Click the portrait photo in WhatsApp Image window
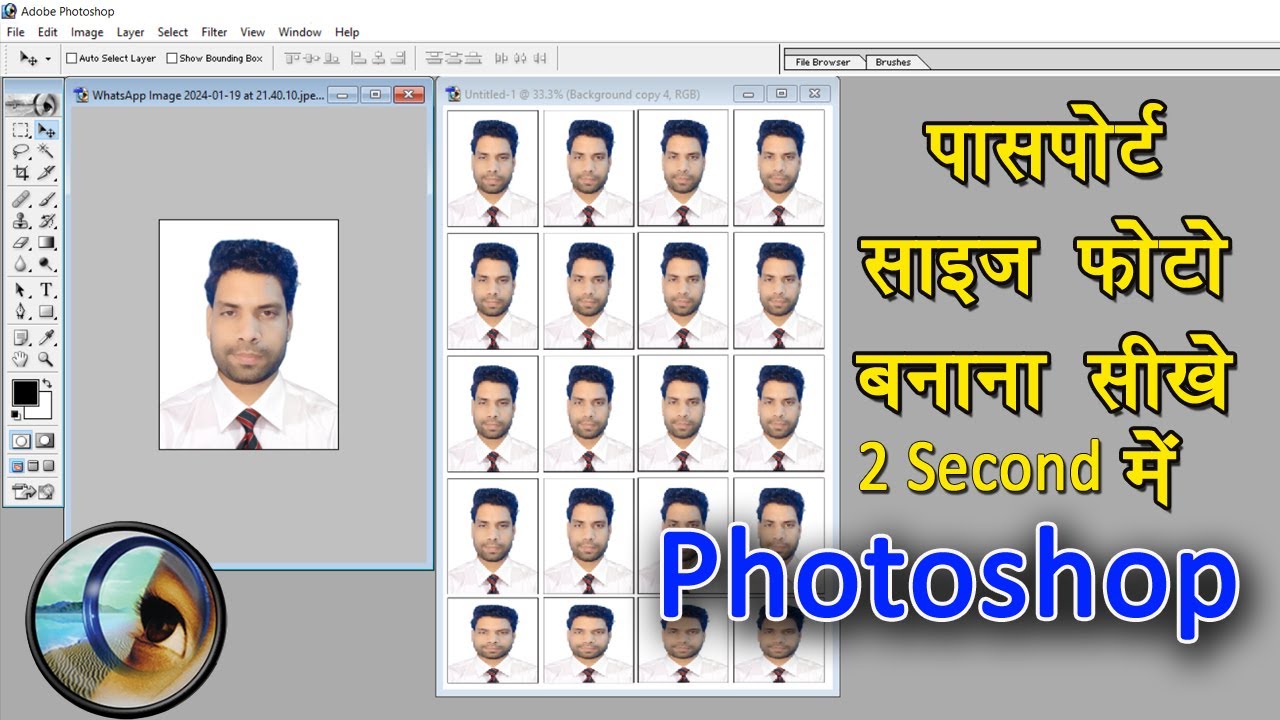Screen dimensions: 1280x720 click(x=248, y=335)
